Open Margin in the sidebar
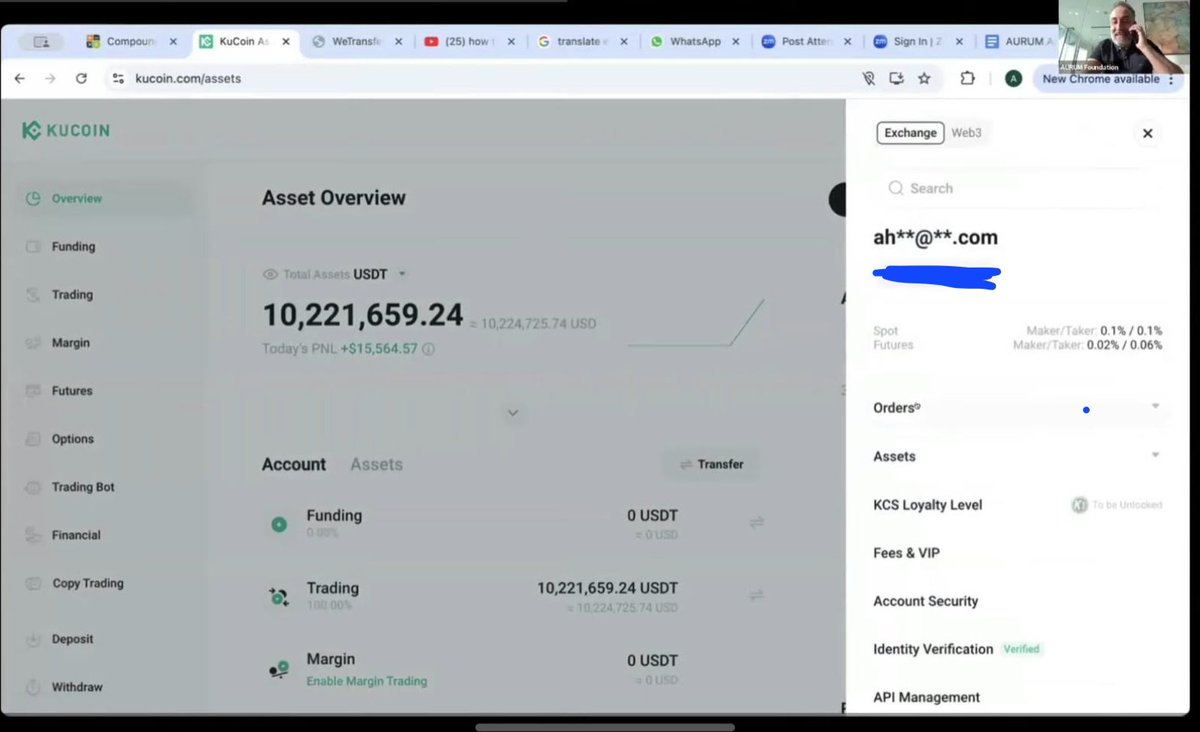 [x=71, y=342]
